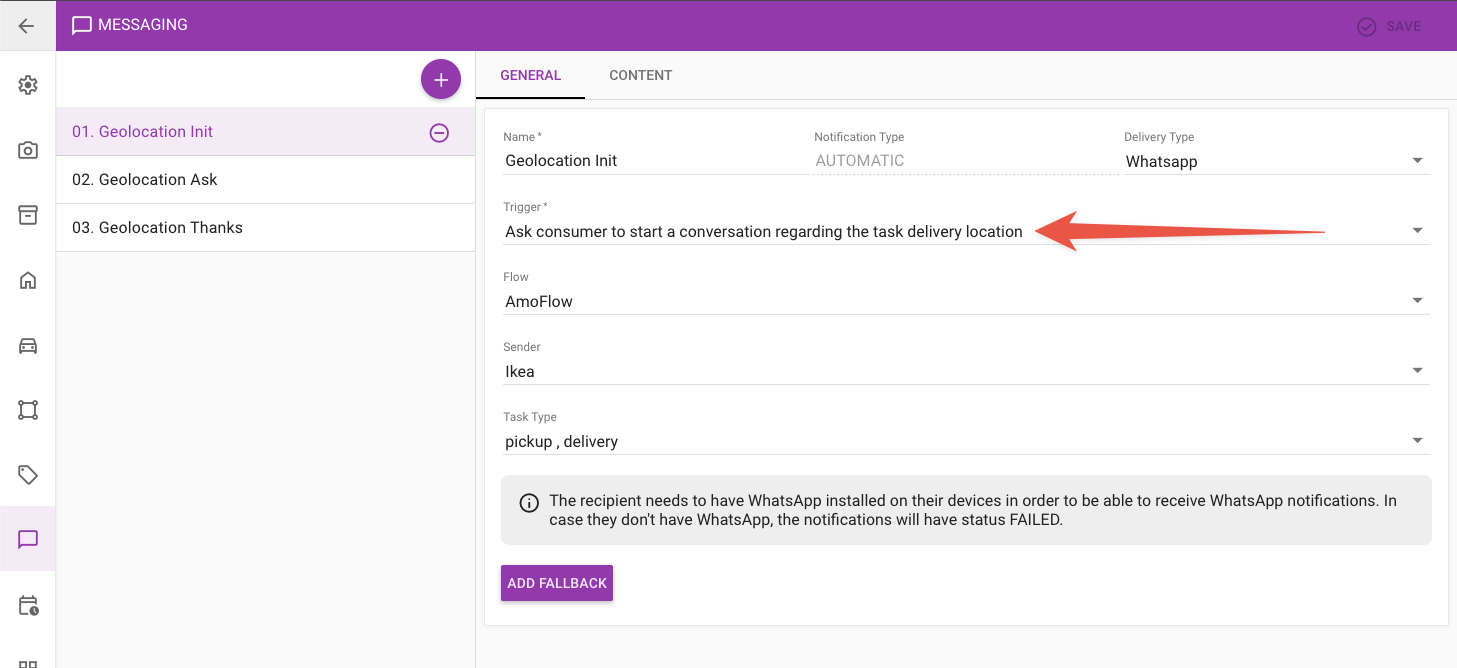Select 02. Geolocation Ask message
Viewport: 1457px width, 668px height.
pyautogui.click(x=265, y=180)
